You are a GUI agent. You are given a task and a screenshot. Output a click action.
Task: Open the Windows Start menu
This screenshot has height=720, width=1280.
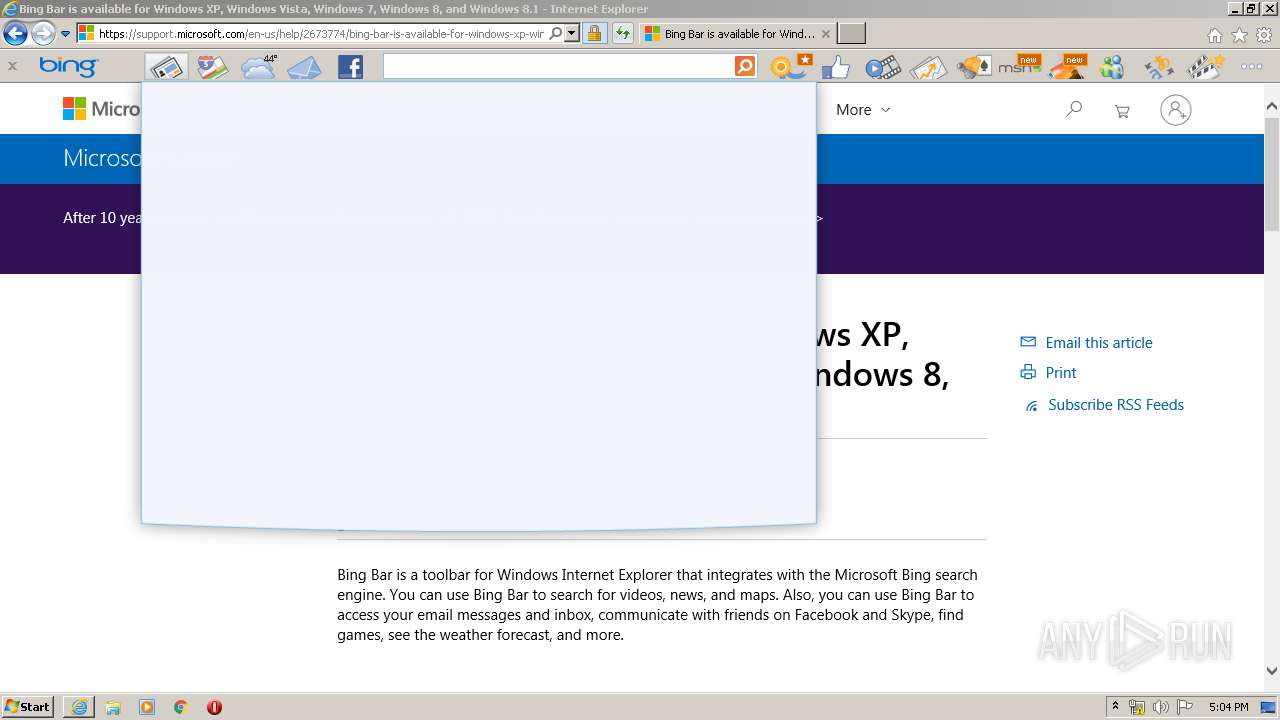[28, 706]
